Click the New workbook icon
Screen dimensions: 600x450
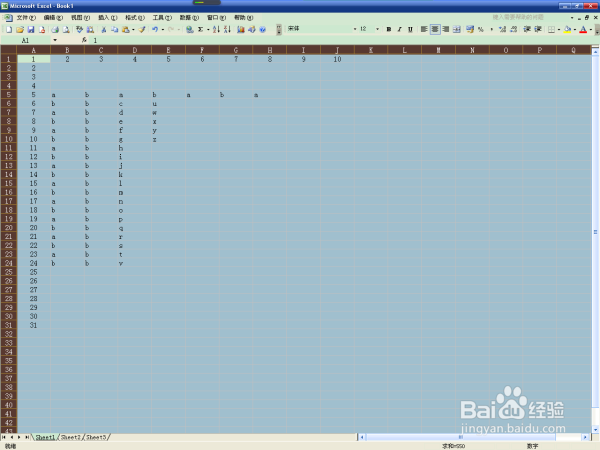(9, 29)
